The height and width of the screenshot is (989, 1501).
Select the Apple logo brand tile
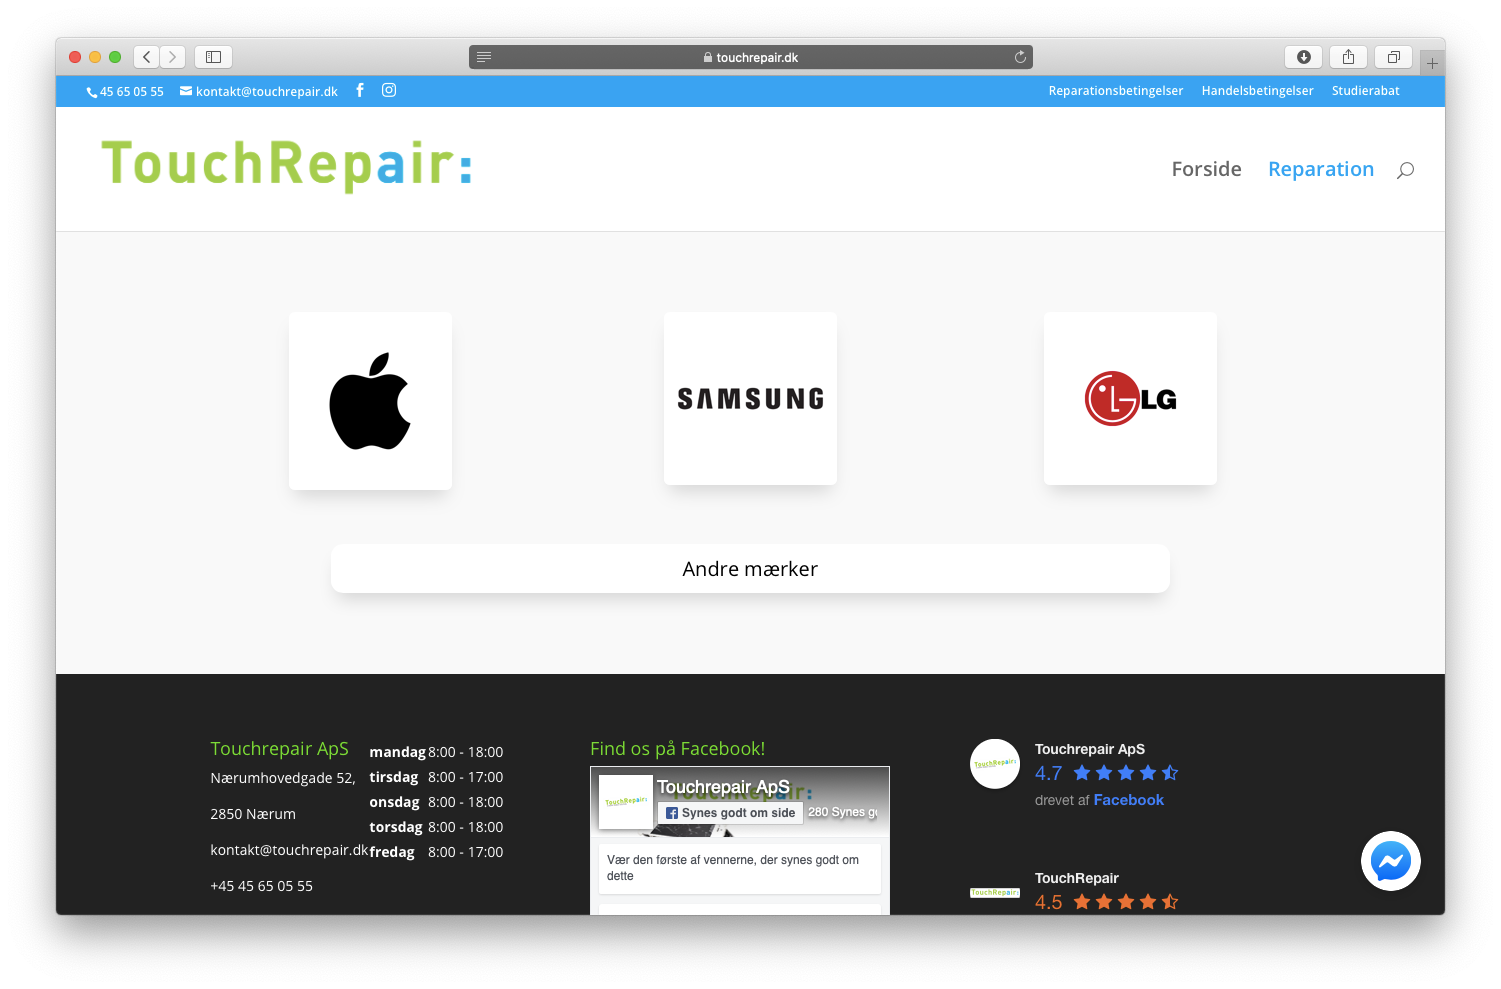click(x=370, y=401)
